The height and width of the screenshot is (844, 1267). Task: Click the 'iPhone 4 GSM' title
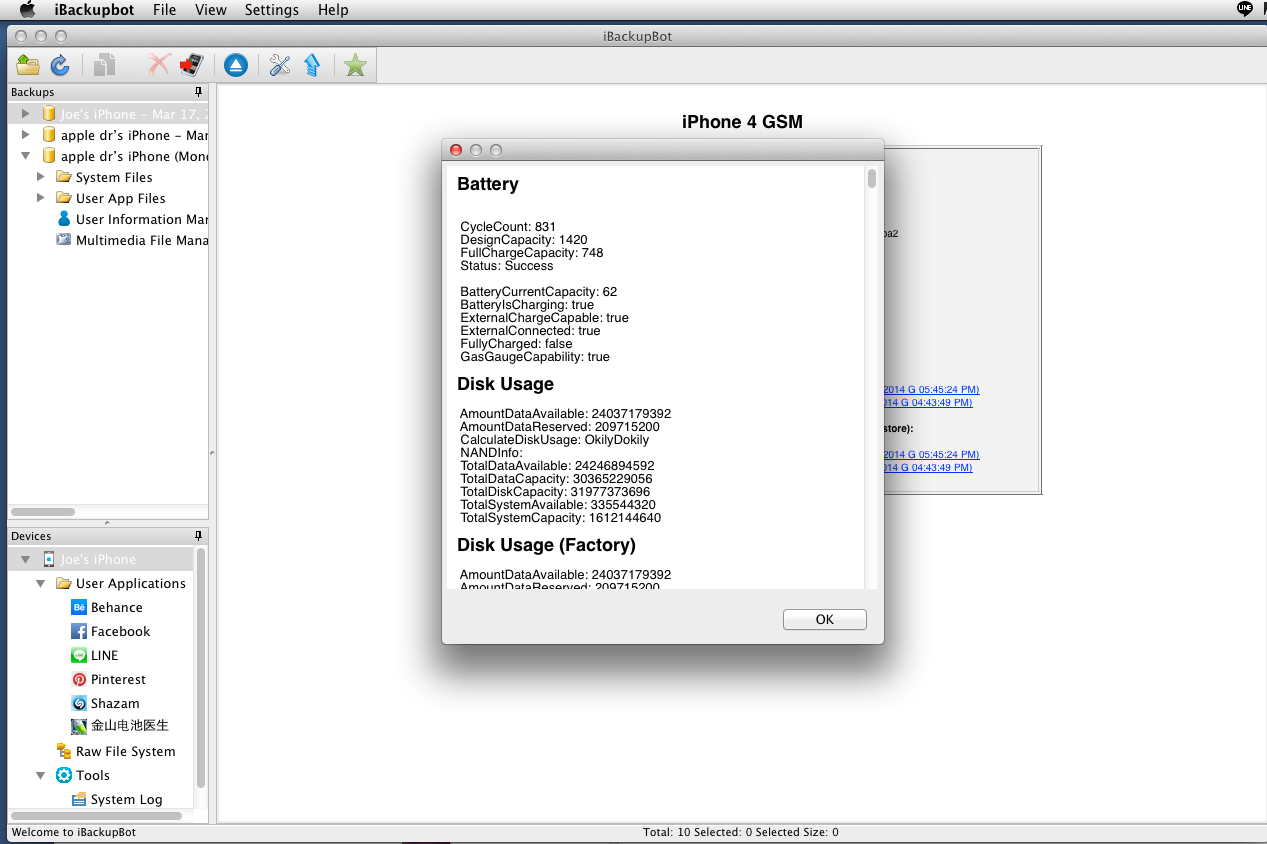point(742,122)
